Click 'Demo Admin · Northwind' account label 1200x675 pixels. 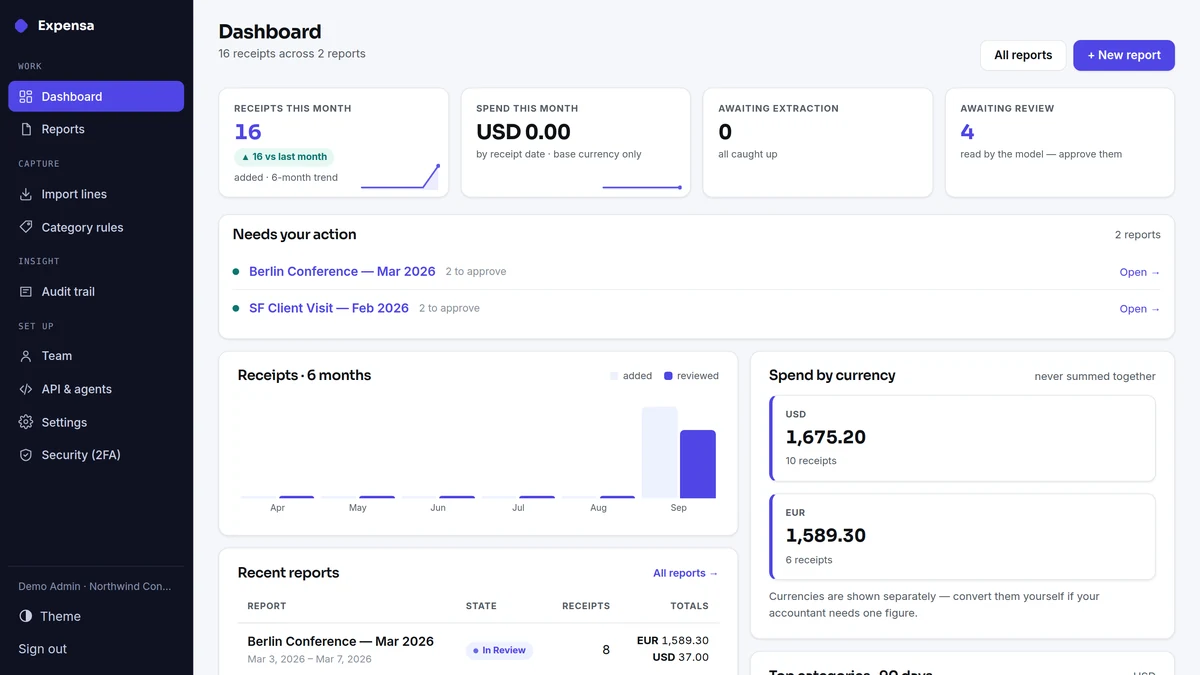point(95,586)
